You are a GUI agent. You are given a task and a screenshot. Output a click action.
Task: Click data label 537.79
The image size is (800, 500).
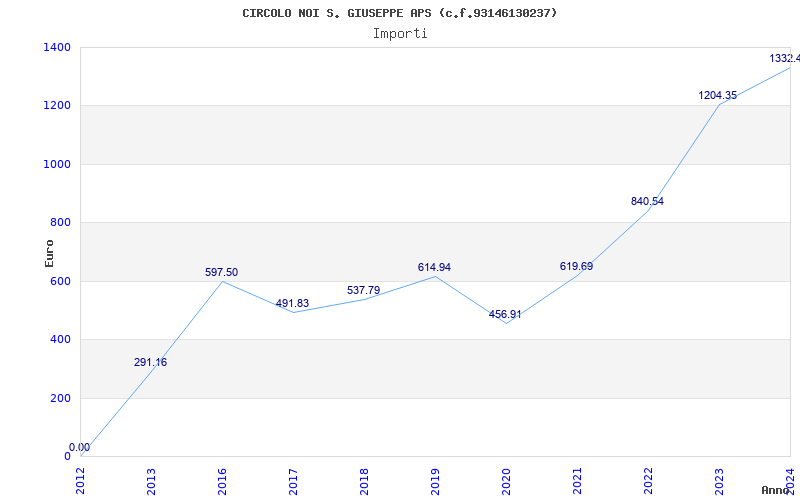point(363,290)
